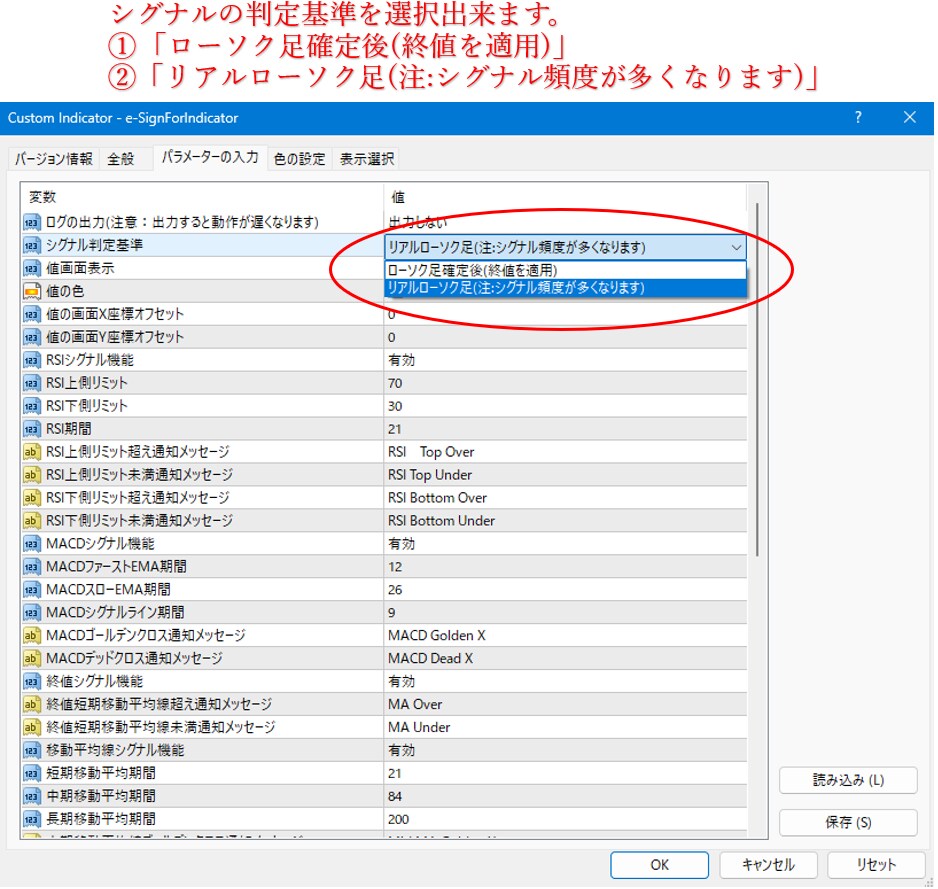Open the パラメーターの入力 tab
This screenshot has height=889, width=938.
pyautogui.click(x=210, y=157)
